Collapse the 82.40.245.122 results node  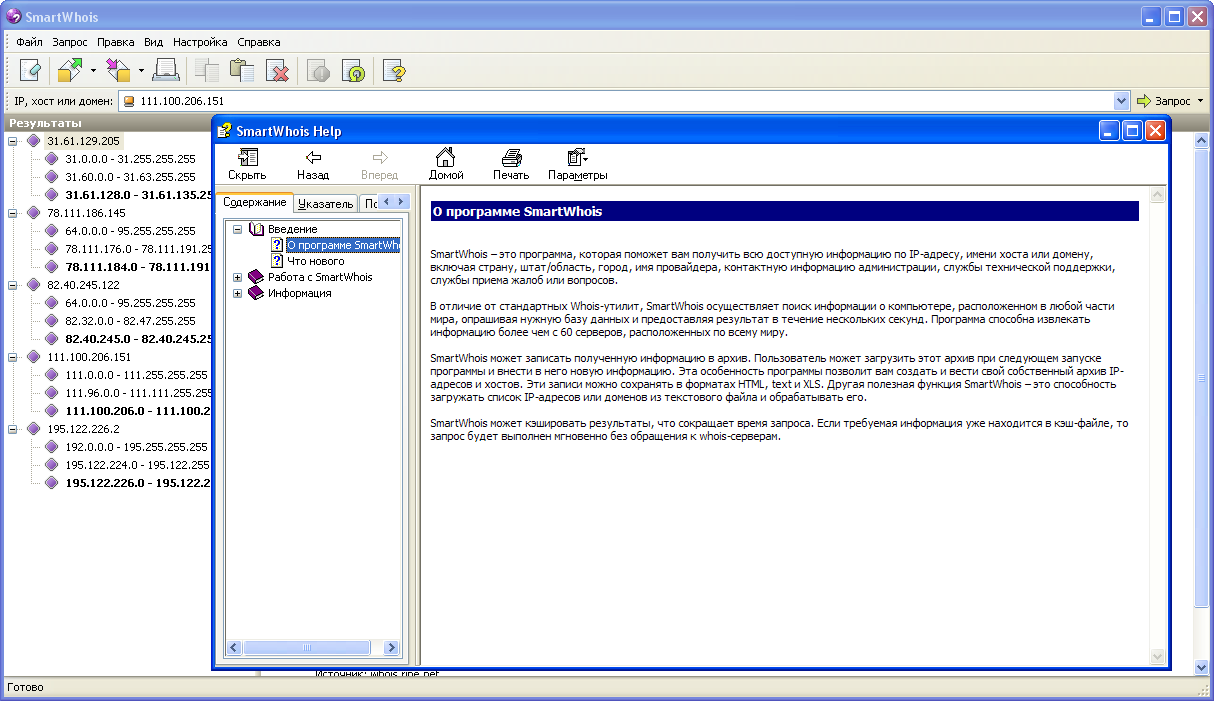click(x=13, y=285)
